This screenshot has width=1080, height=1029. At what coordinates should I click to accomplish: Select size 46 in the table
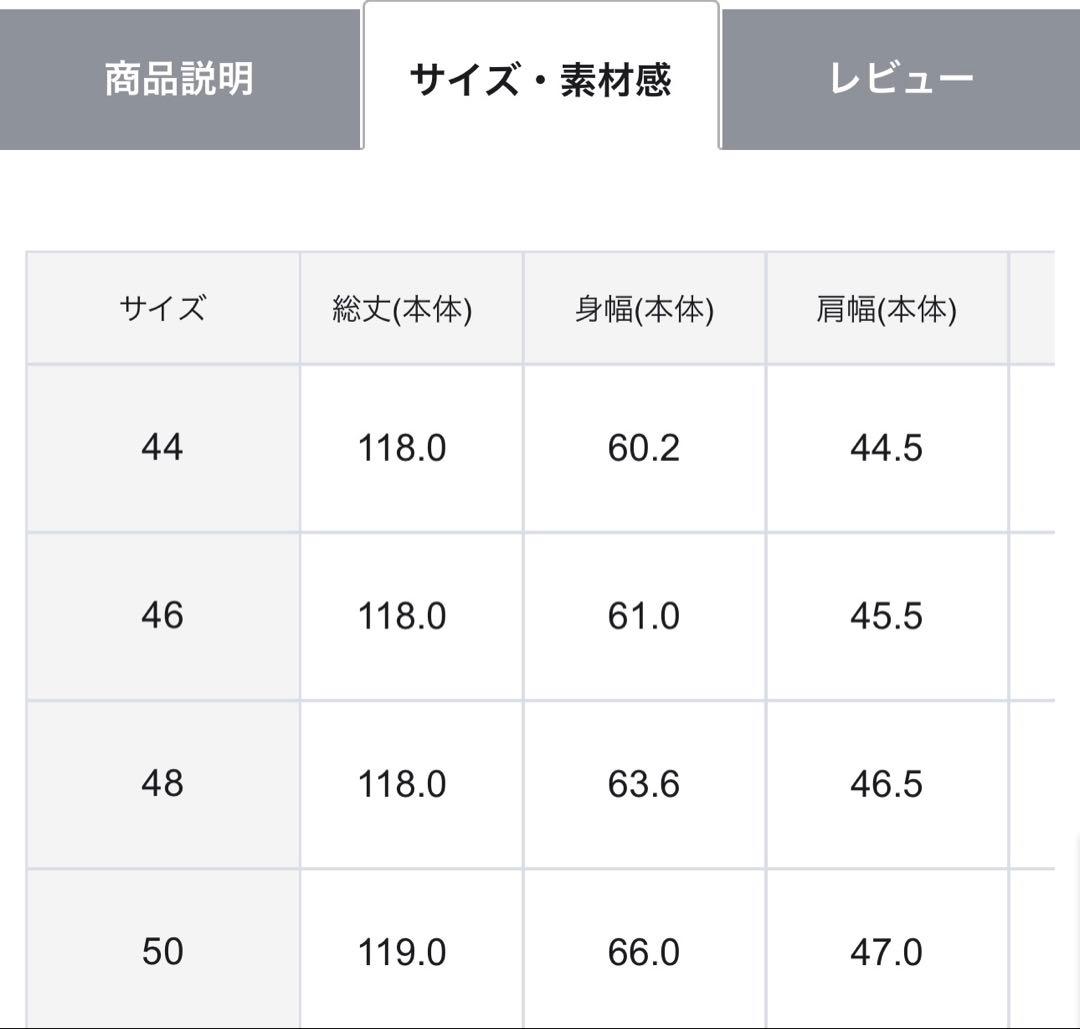click(x=163, y=616)
